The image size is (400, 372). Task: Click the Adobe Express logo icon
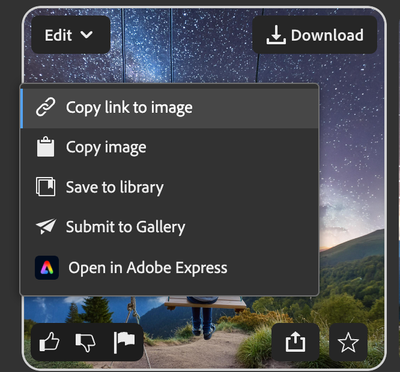click(47, 268)
